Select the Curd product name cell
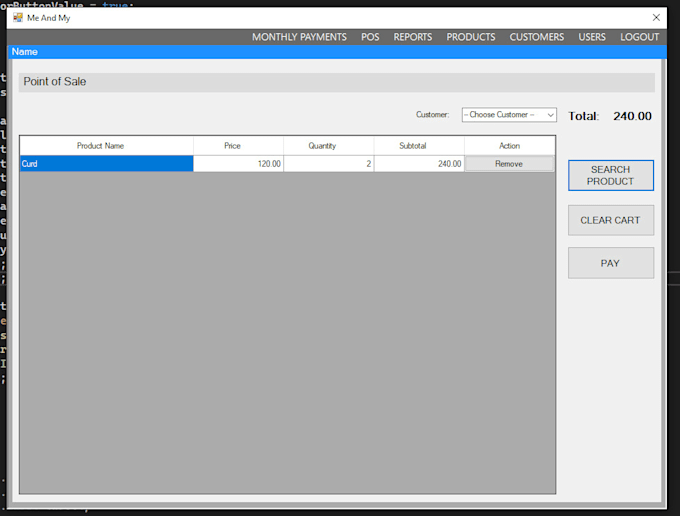680x516 pixels. (107, 164)
